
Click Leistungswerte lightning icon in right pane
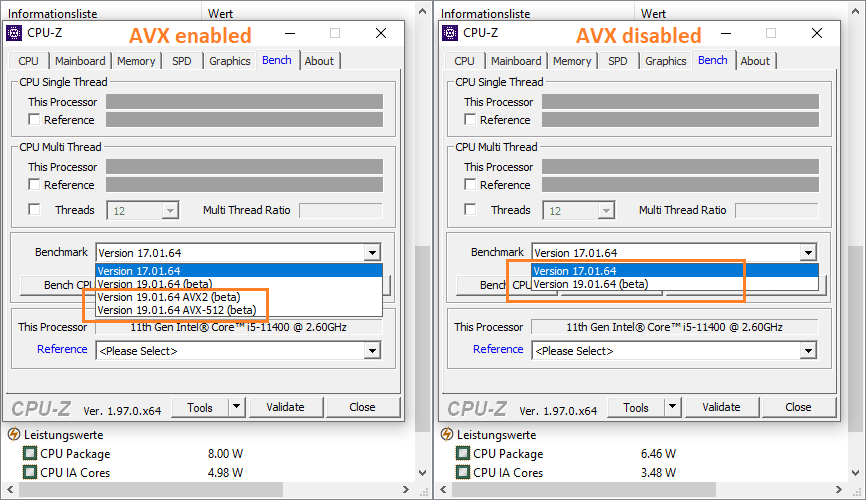pos(447,435)
